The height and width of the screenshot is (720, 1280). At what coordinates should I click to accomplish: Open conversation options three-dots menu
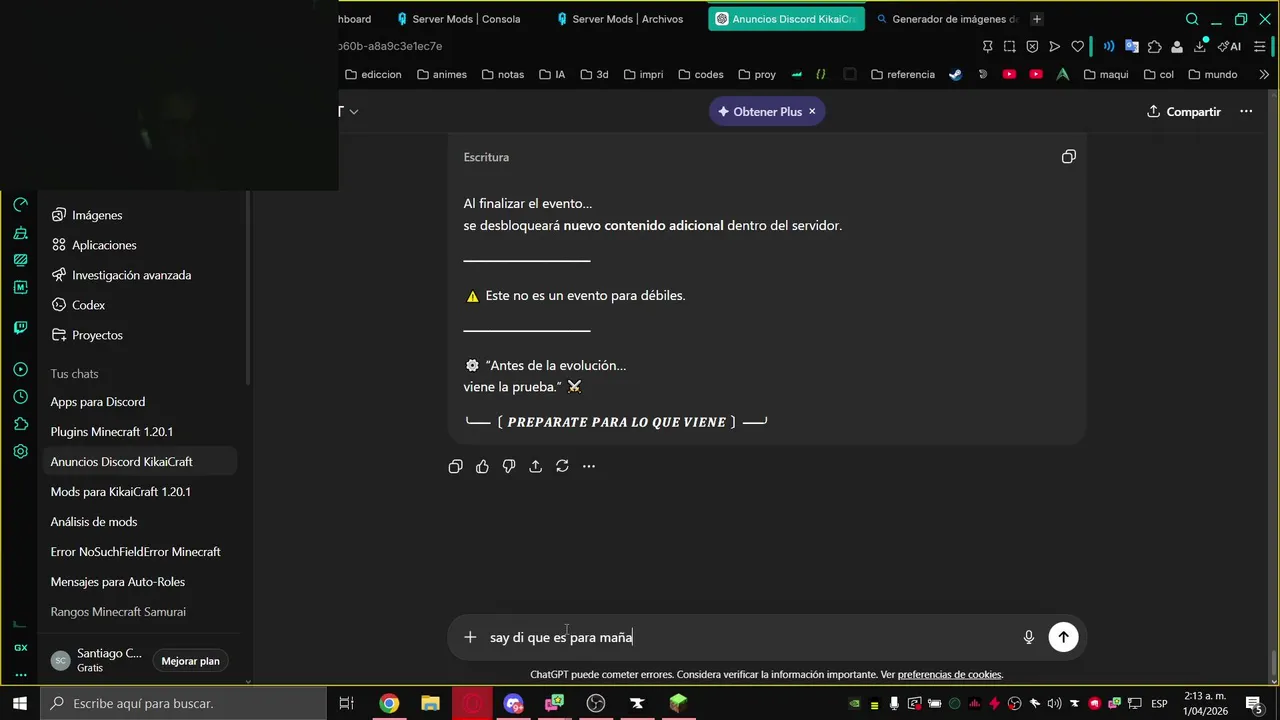pyautogui.click(x=1246, y=111)
